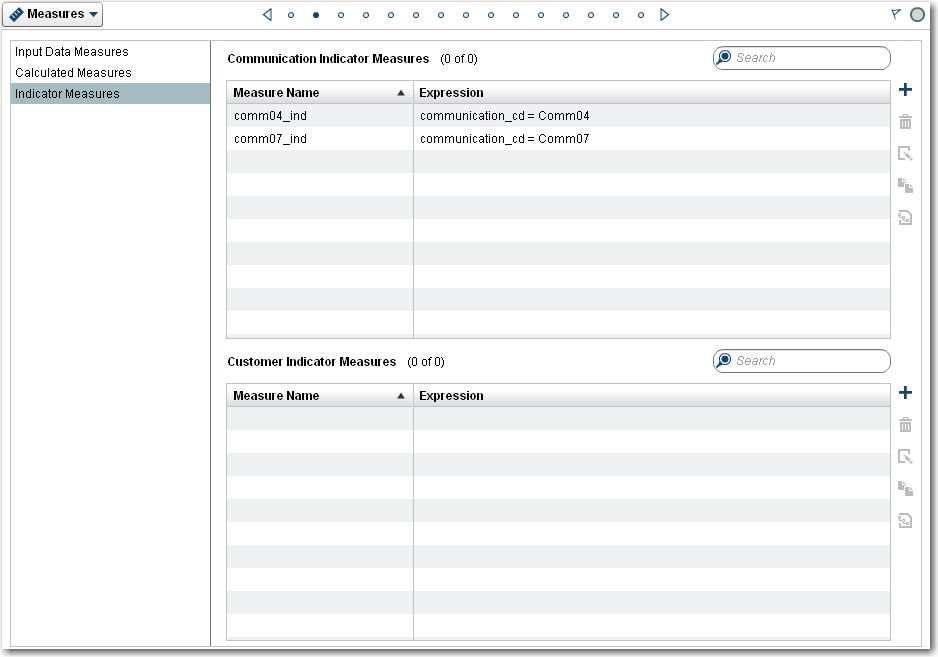Open the filter icon in the top right

(x=894, y=13)
